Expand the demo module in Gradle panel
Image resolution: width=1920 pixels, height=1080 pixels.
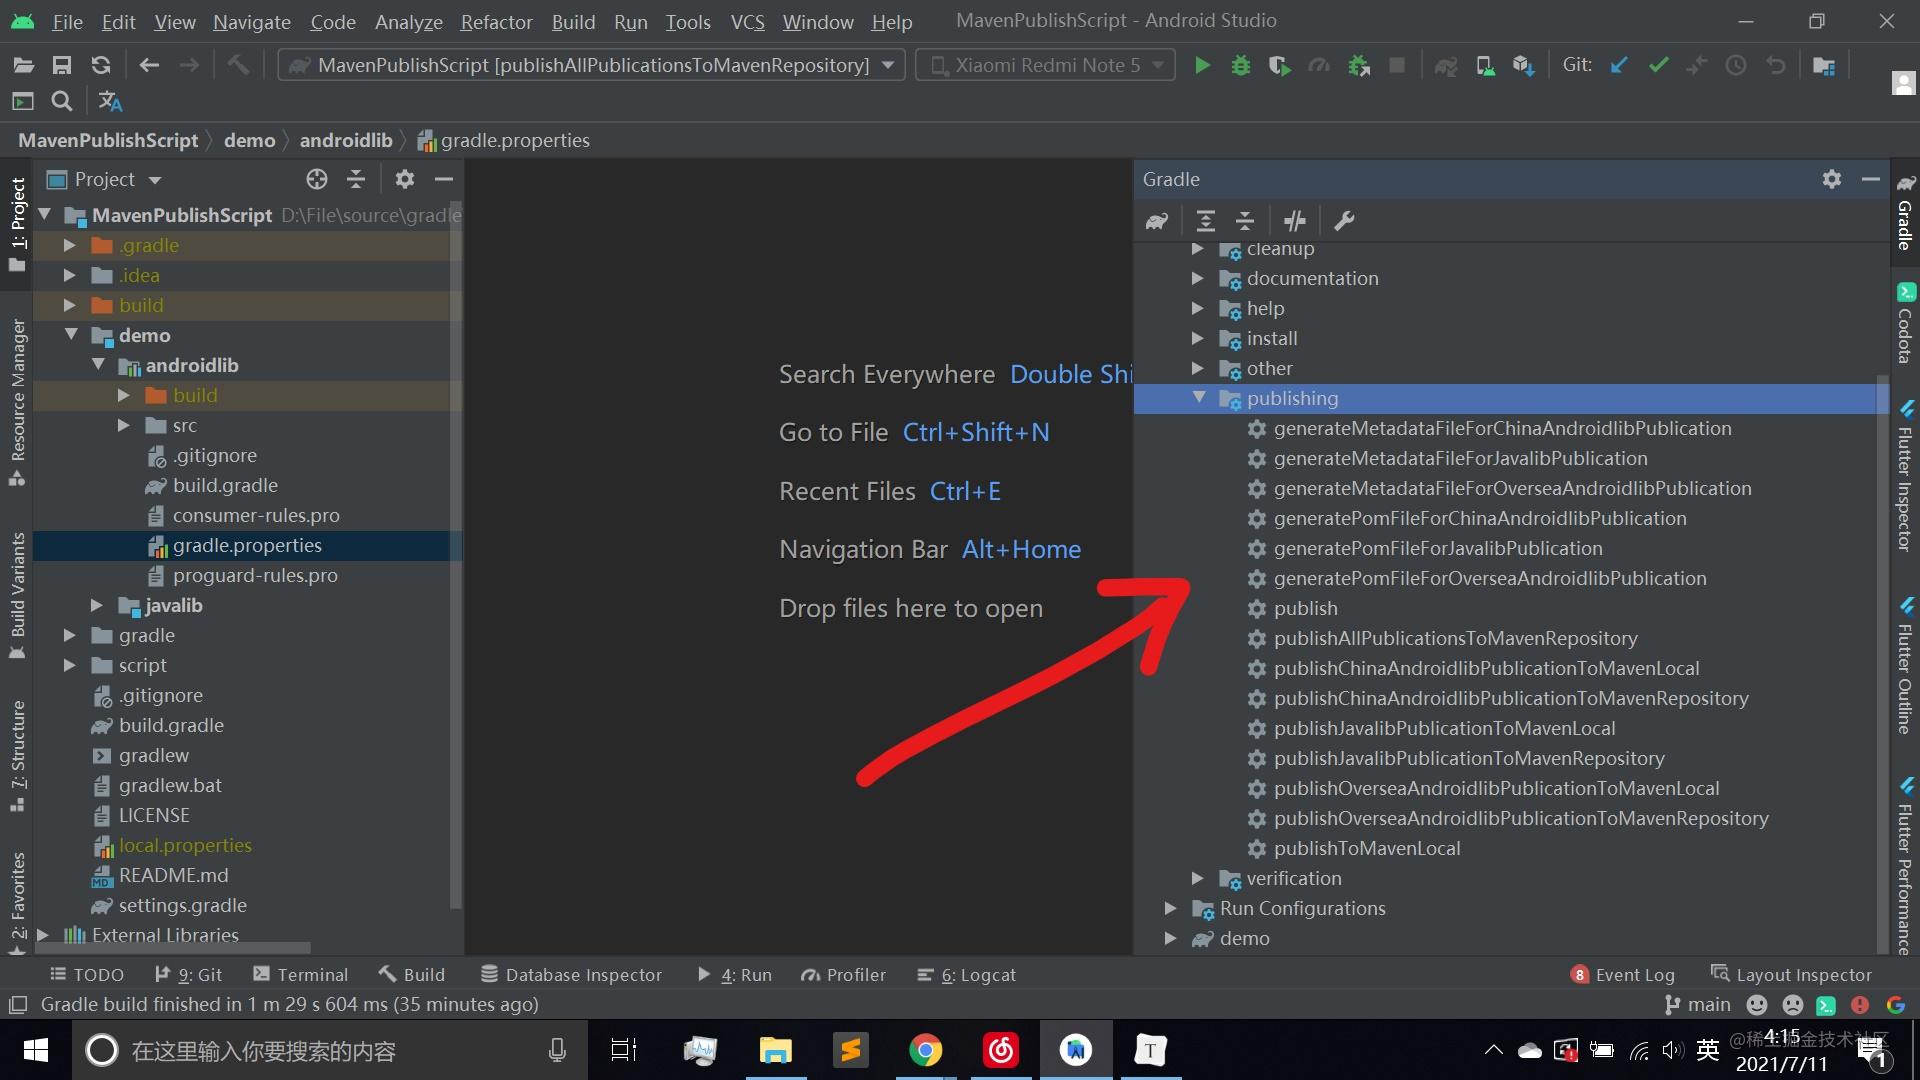tap(1171, 938)
